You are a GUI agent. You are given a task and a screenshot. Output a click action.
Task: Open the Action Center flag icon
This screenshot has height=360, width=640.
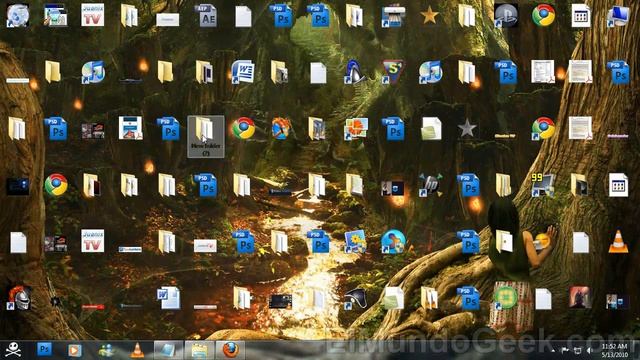point(565,350)
